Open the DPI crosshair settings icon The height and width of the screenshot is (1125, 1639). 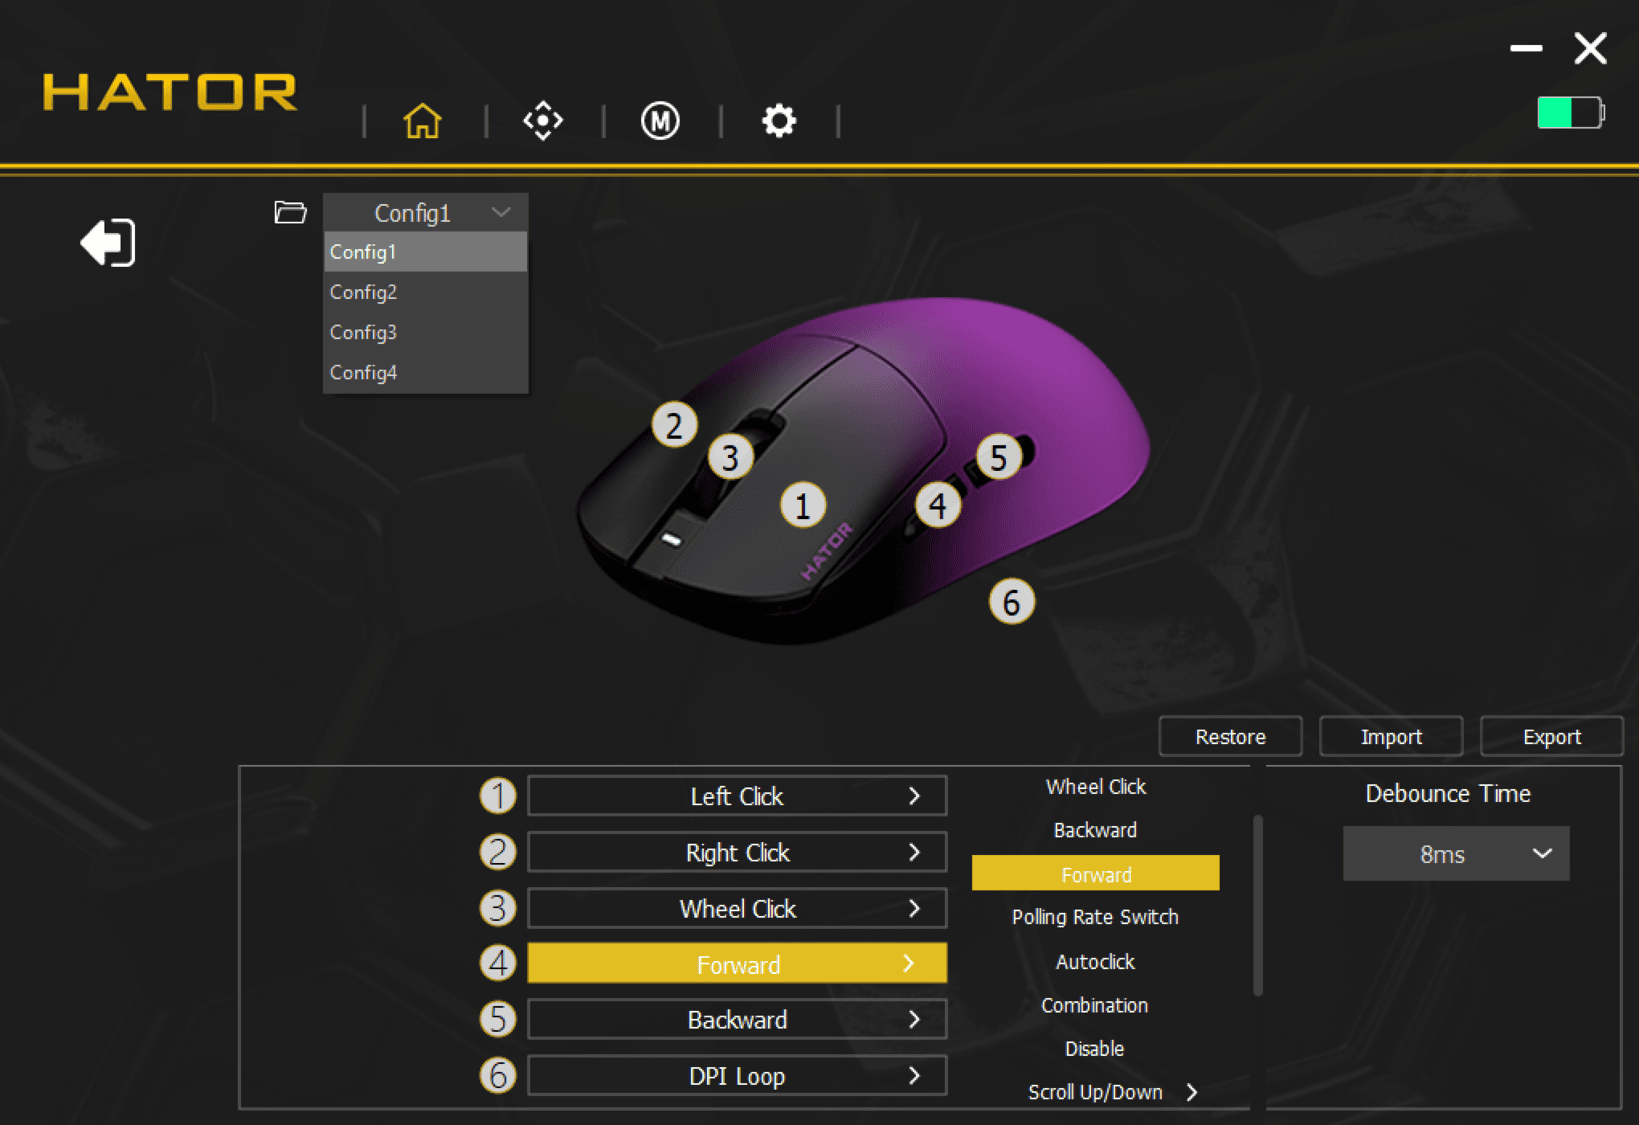click(x=543, y=121)
